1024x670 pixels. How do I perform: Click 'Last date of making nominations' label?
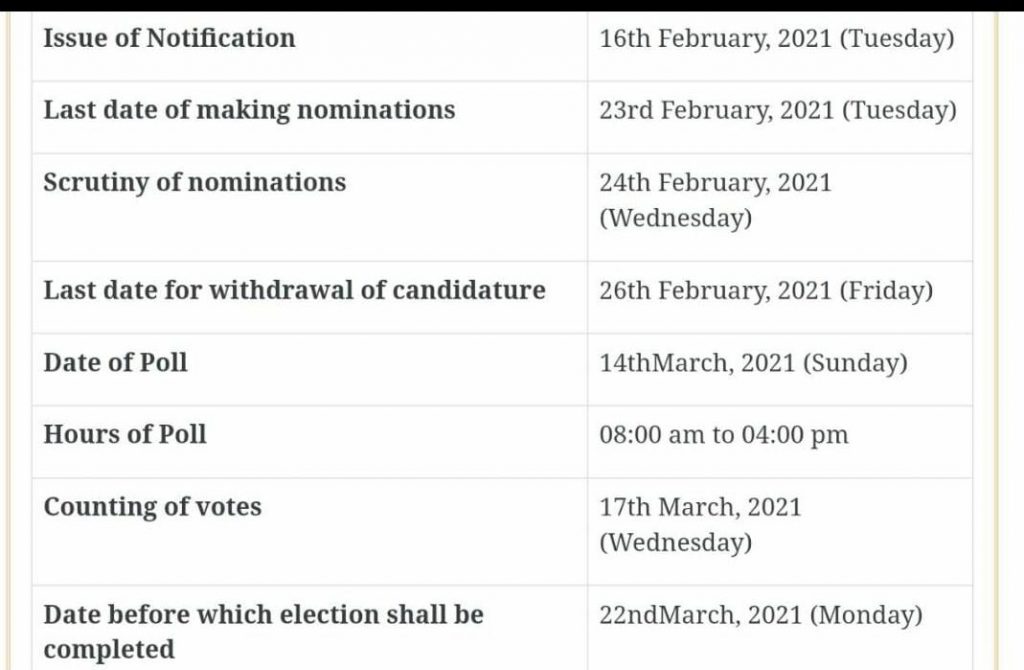[x=249, y=110]
